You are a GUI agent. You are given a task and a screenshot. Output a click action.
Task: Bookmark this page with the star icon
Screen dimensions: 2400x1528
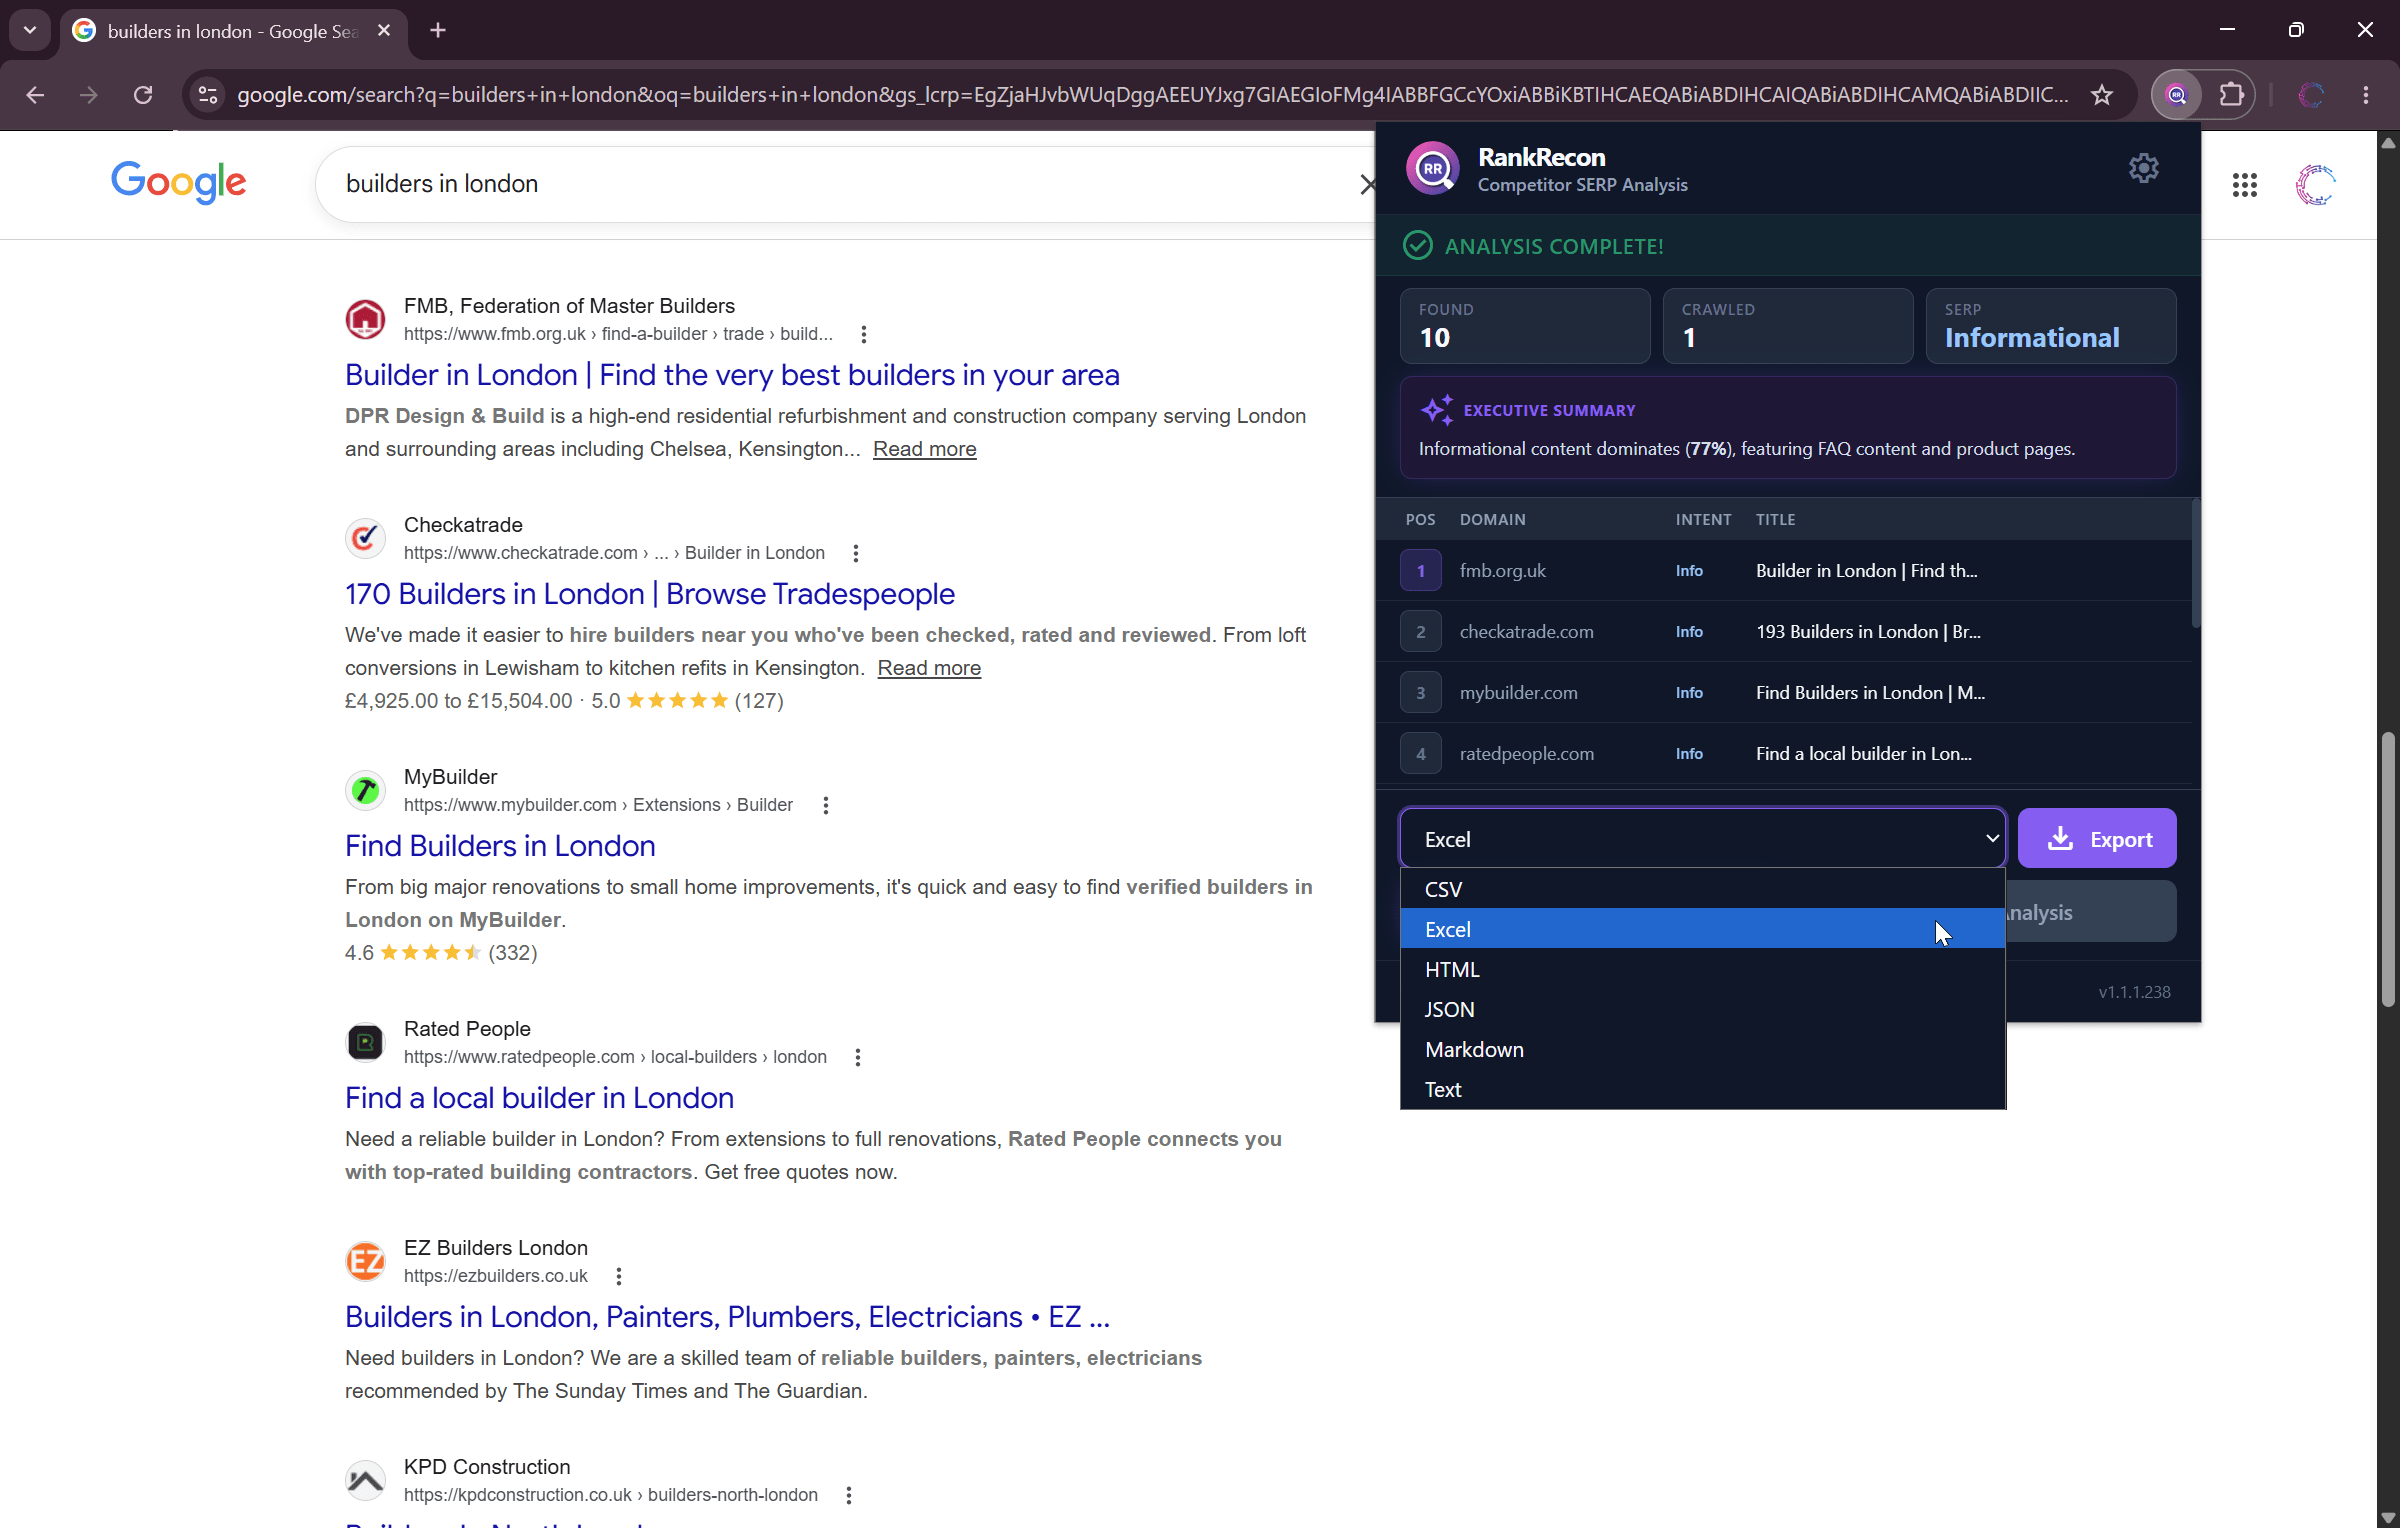2102,95
